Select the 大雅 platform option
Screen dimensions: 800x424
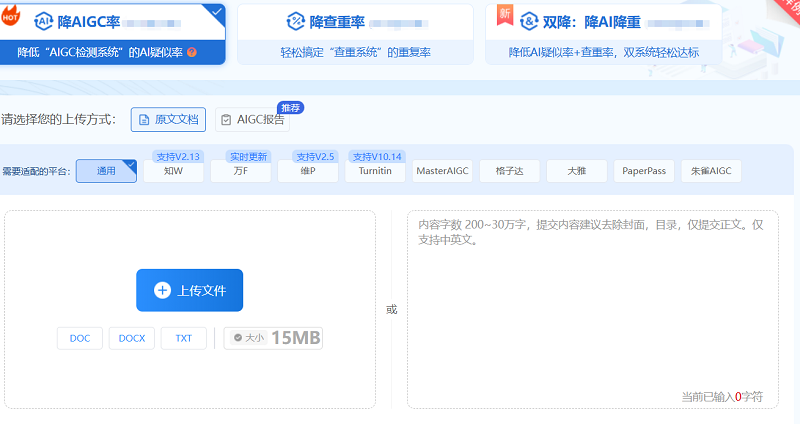[577, 171]
